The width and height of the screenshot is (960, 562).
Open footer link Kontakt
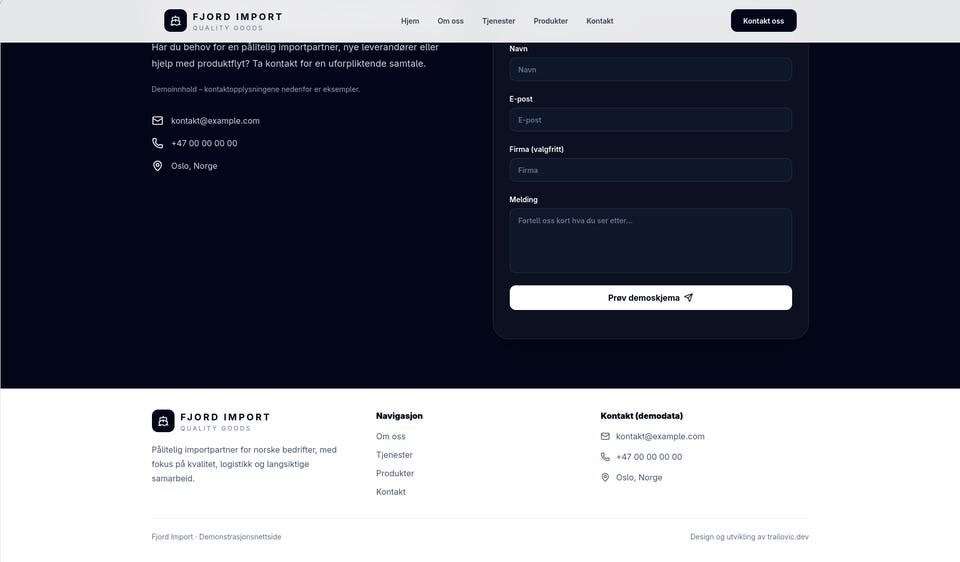tap(391, 492)
